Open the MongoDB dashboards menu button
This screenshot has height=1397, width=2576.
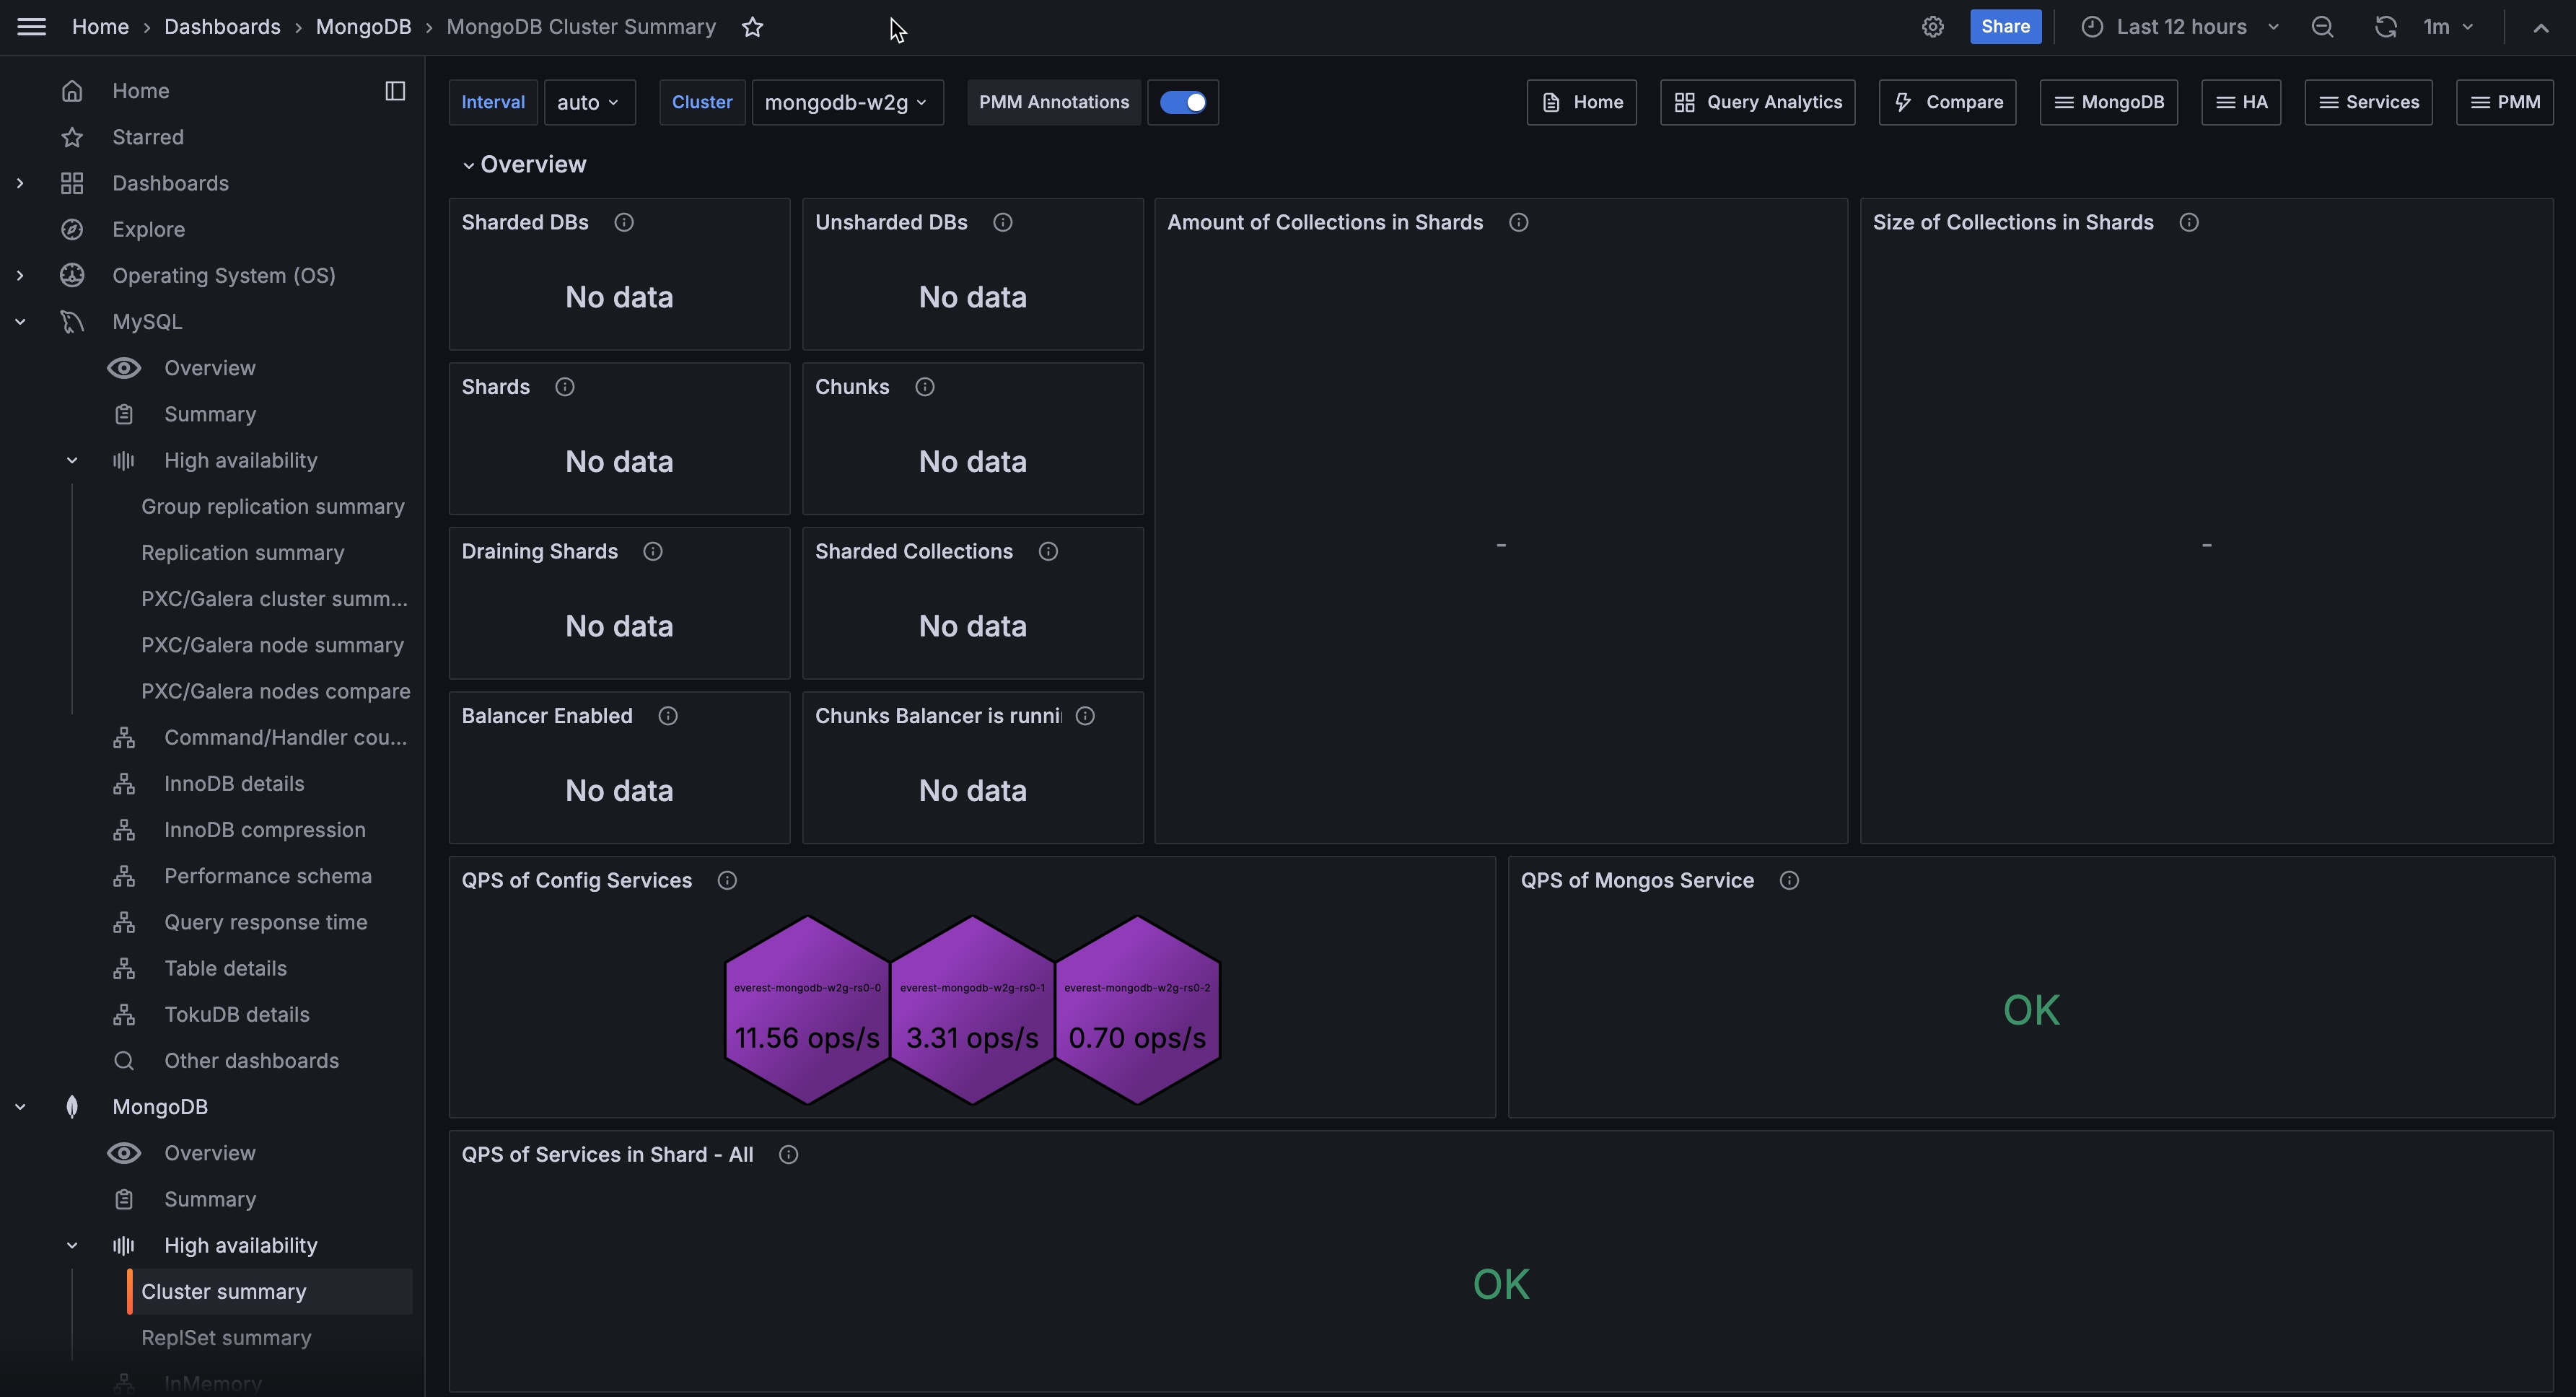tap(2108, 102)
